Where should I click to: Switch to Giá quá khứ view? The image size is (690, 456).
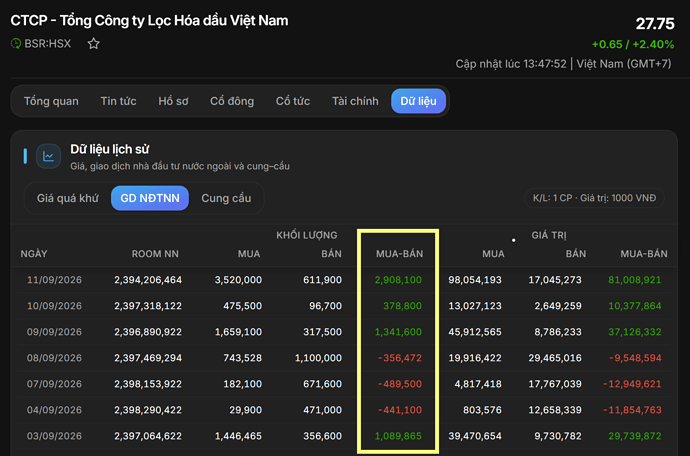(x=68, y=198)
